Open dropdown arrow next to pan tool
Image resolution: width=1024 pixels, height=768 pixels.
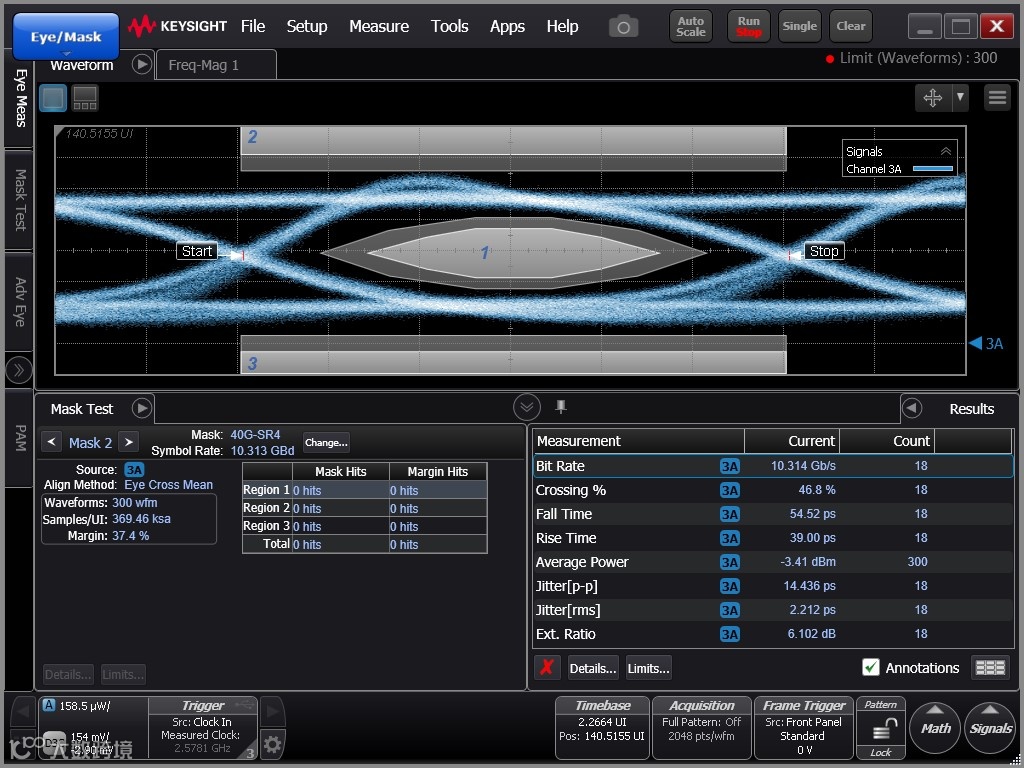coord(960,97)
